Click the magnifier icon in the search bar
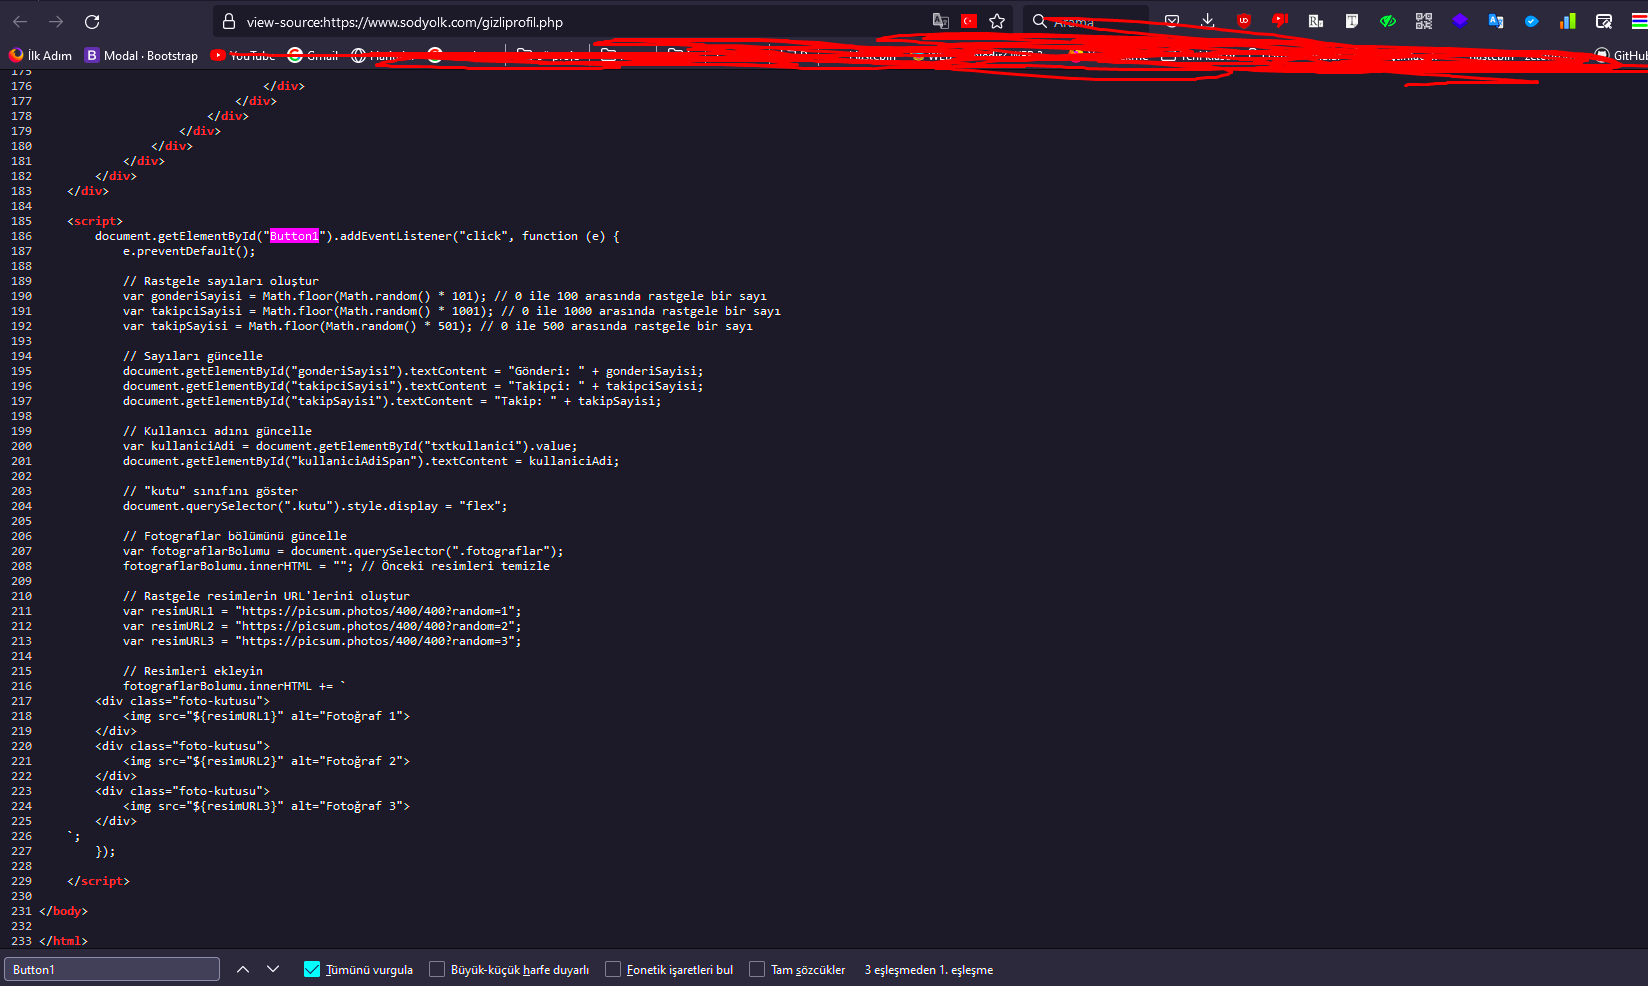 point(1040,21)
